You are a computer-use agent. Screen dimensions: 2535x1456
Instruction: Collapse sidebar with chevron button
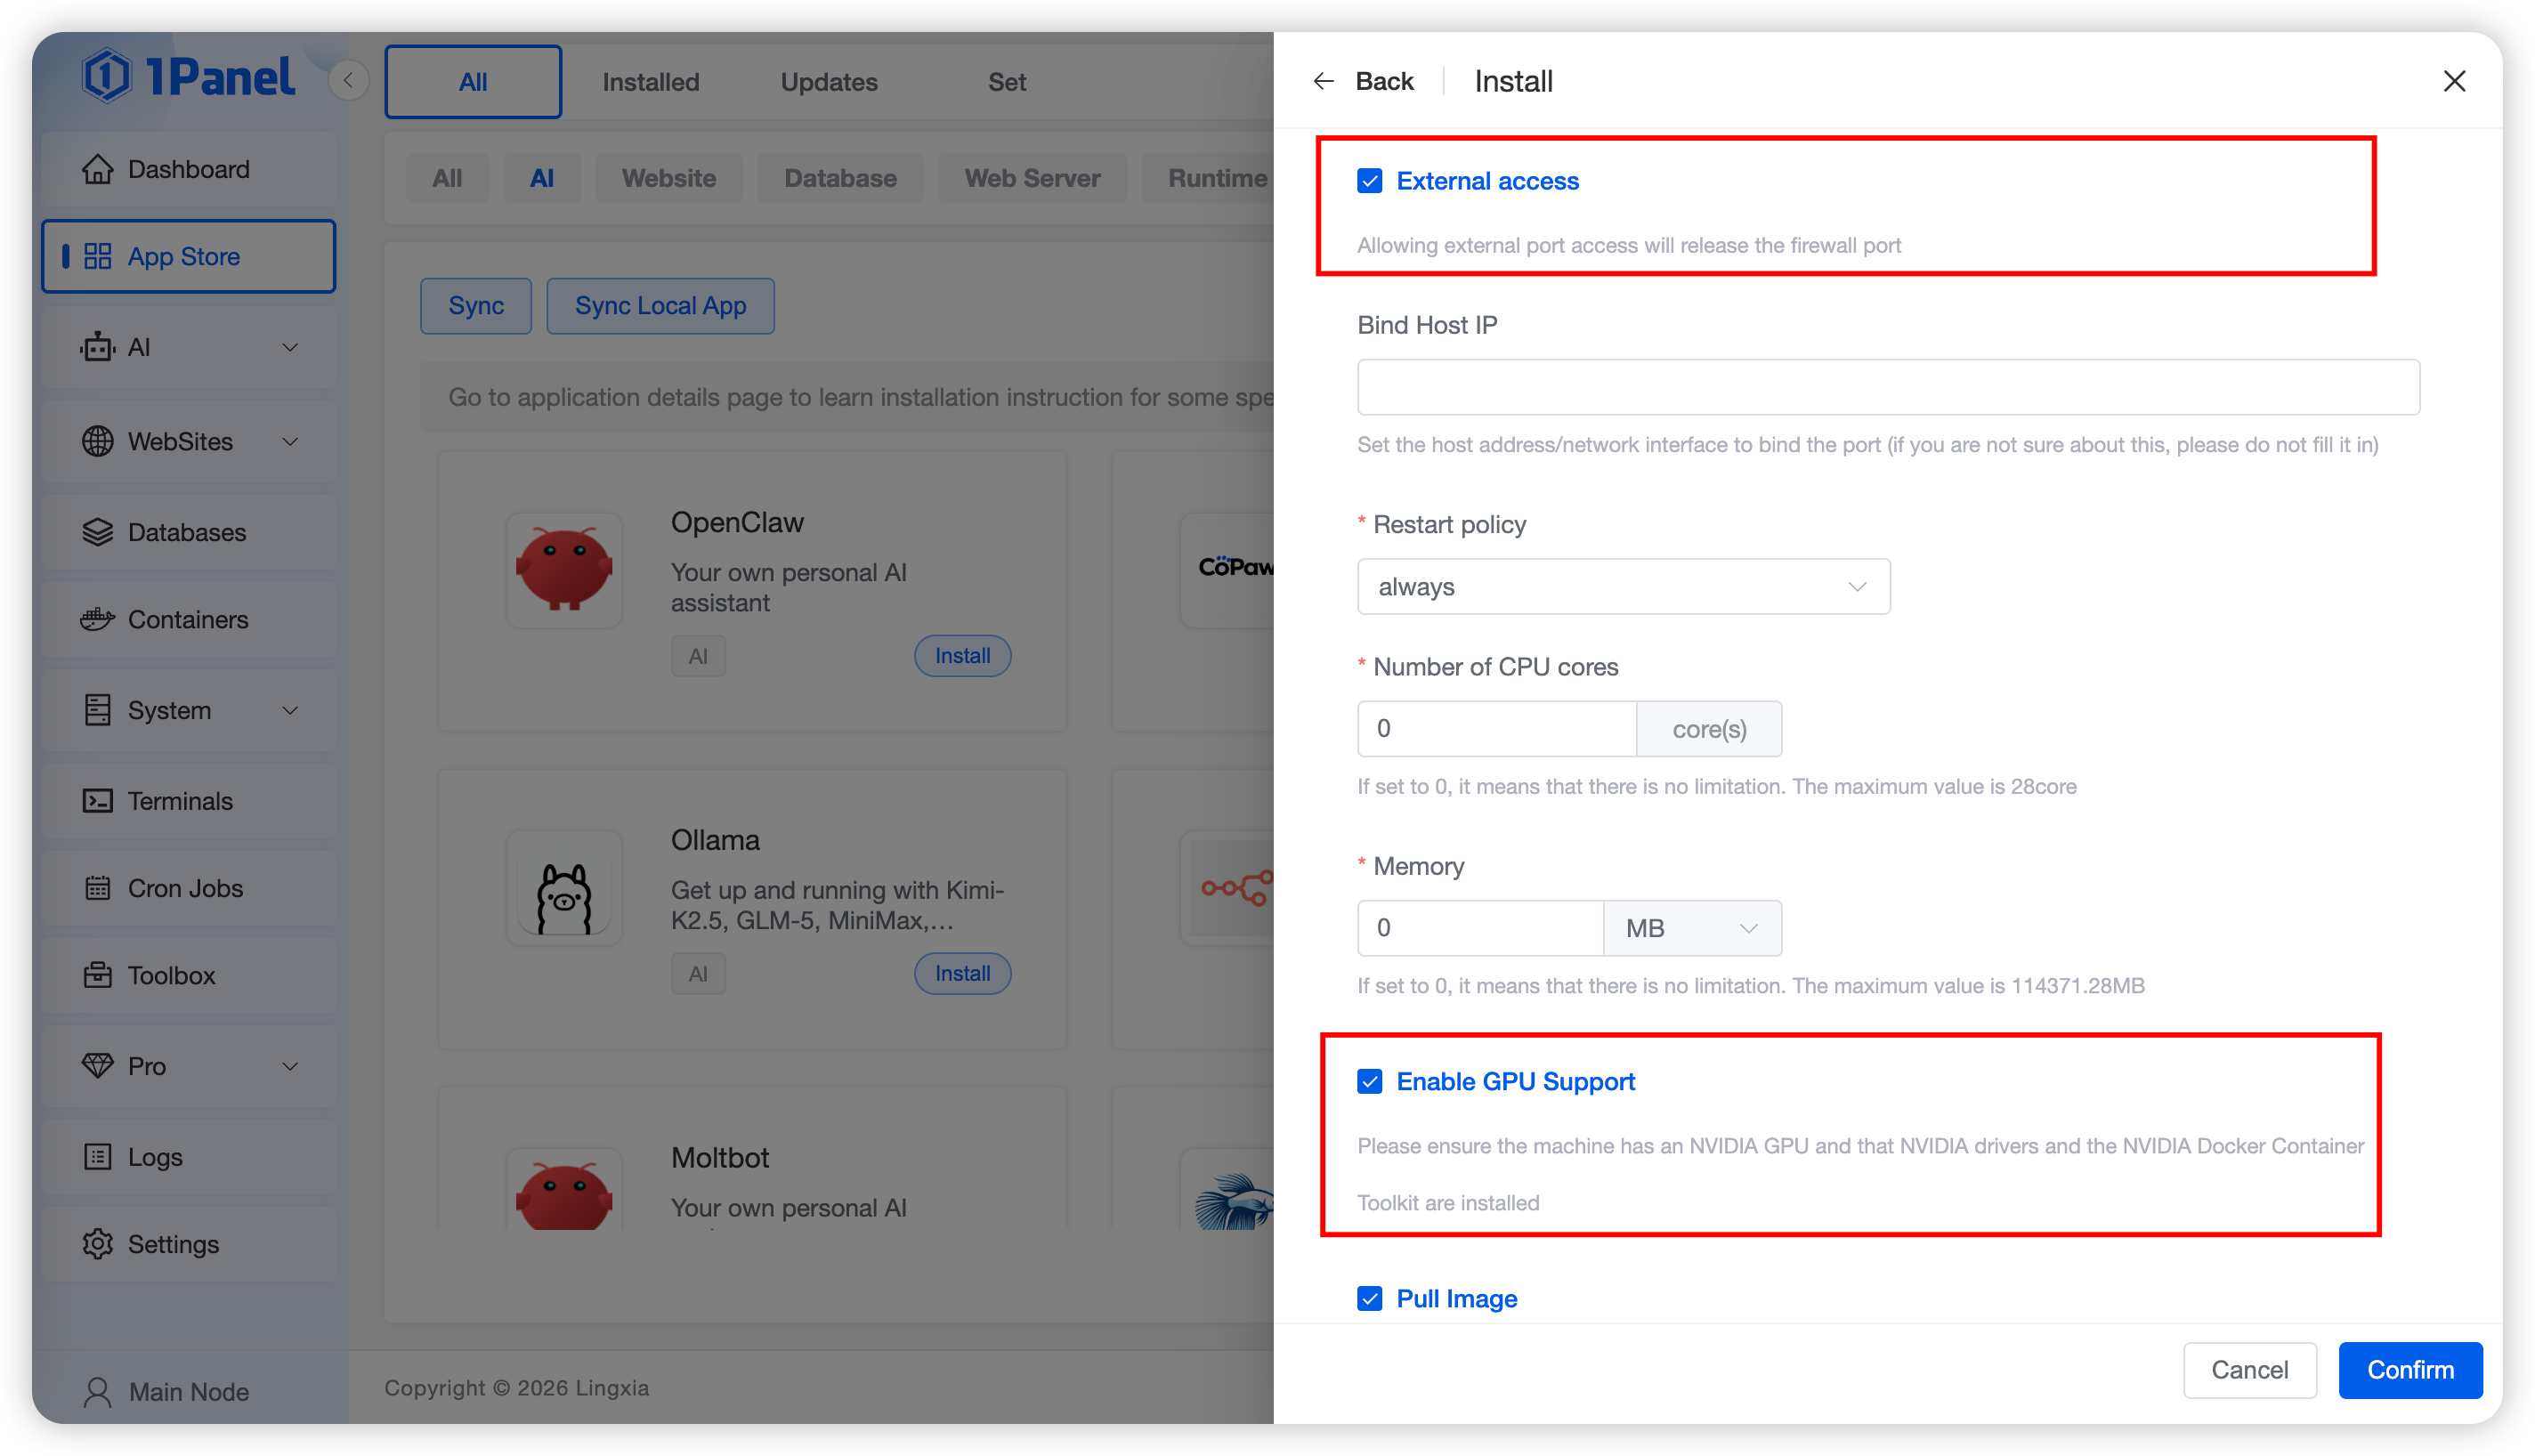tap(348, 80)
